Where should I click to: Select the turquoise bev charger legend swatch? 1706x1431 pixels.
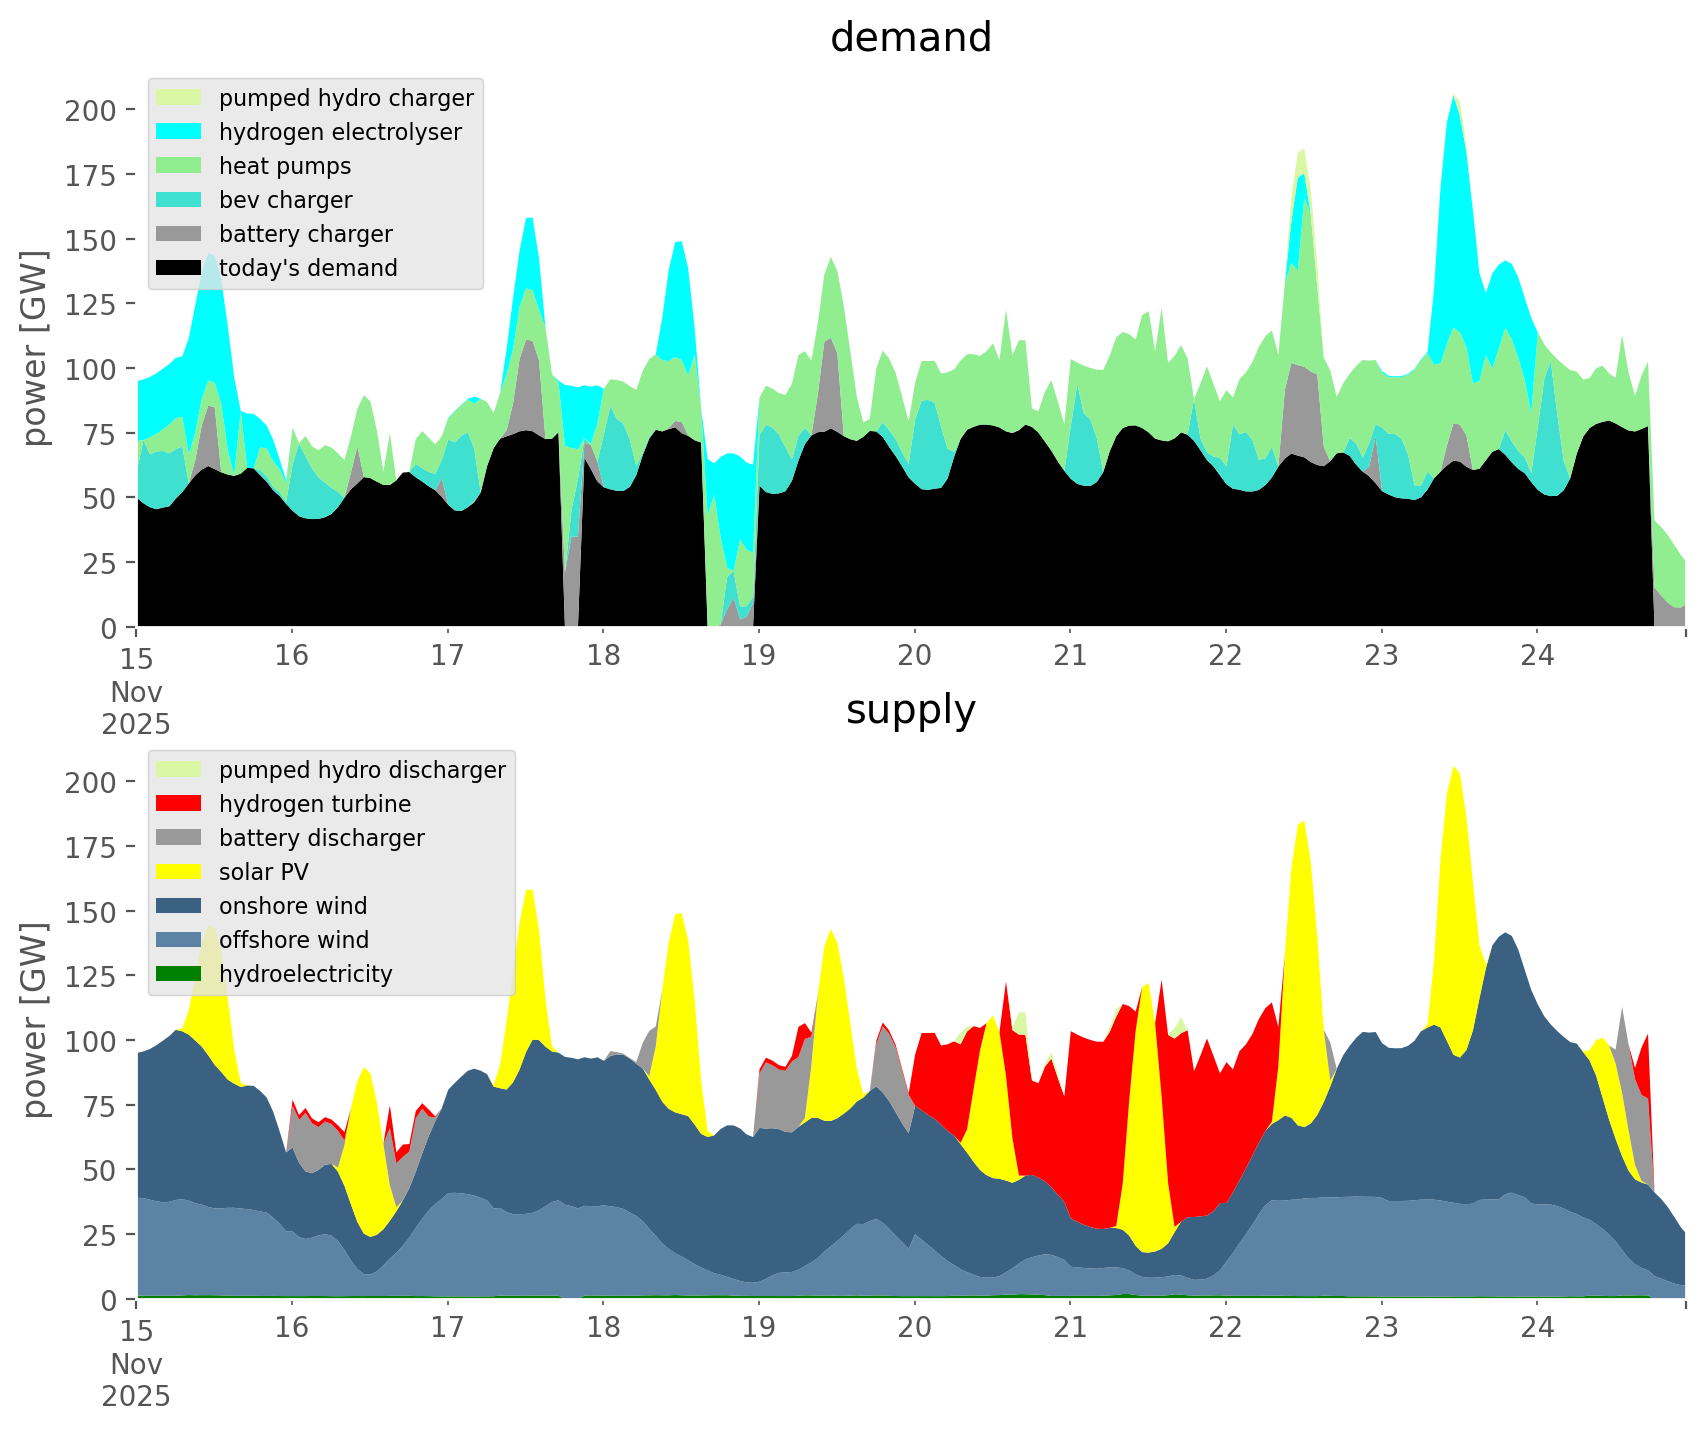[x=179, y=200]
